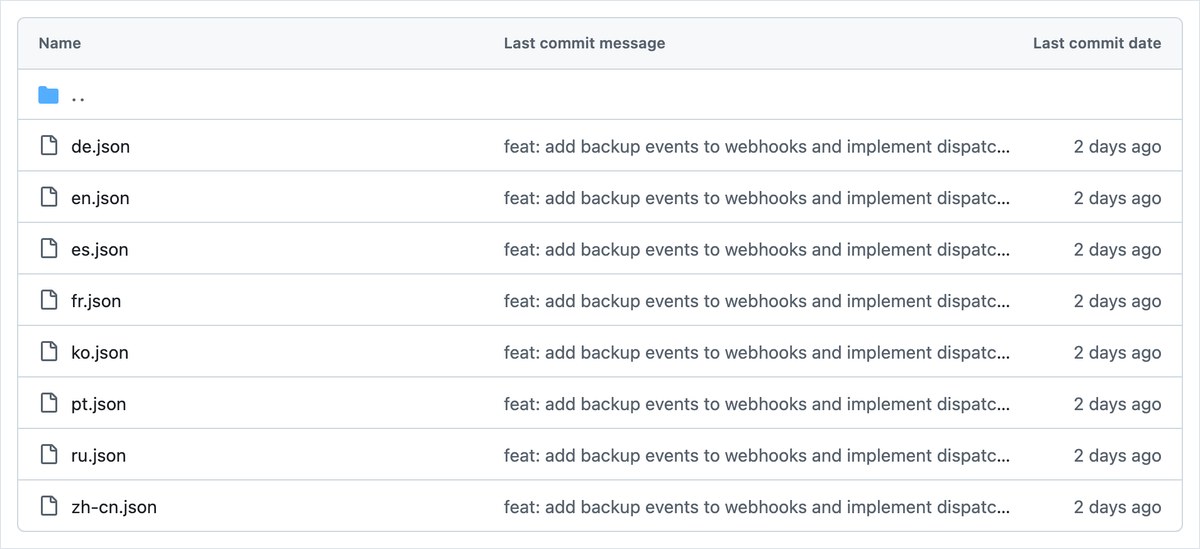Open the zh-cn.json file

(114, 507)
